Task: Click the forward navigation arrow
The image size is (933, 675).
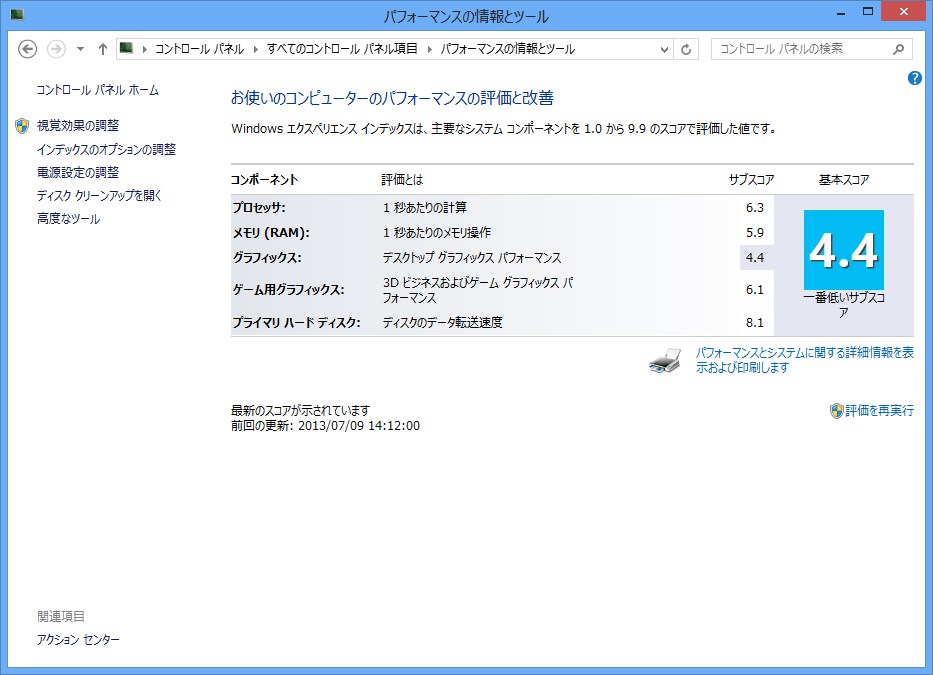Action: click(x=56, y=49)
